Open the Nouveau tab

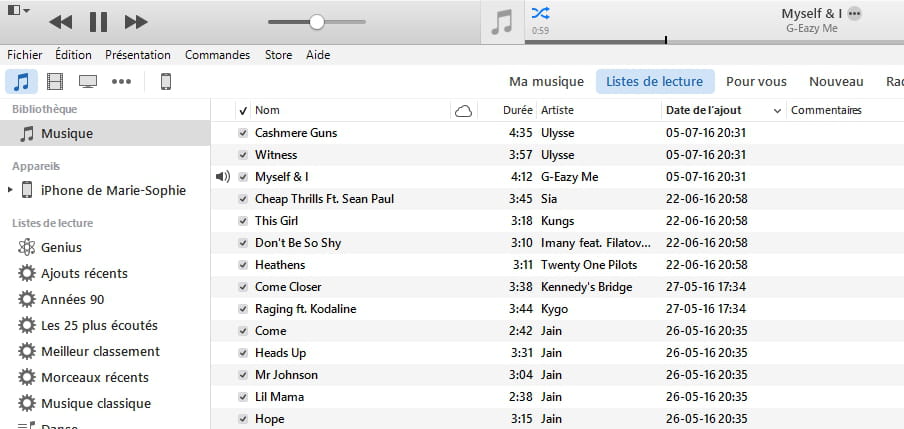point(837,82)
